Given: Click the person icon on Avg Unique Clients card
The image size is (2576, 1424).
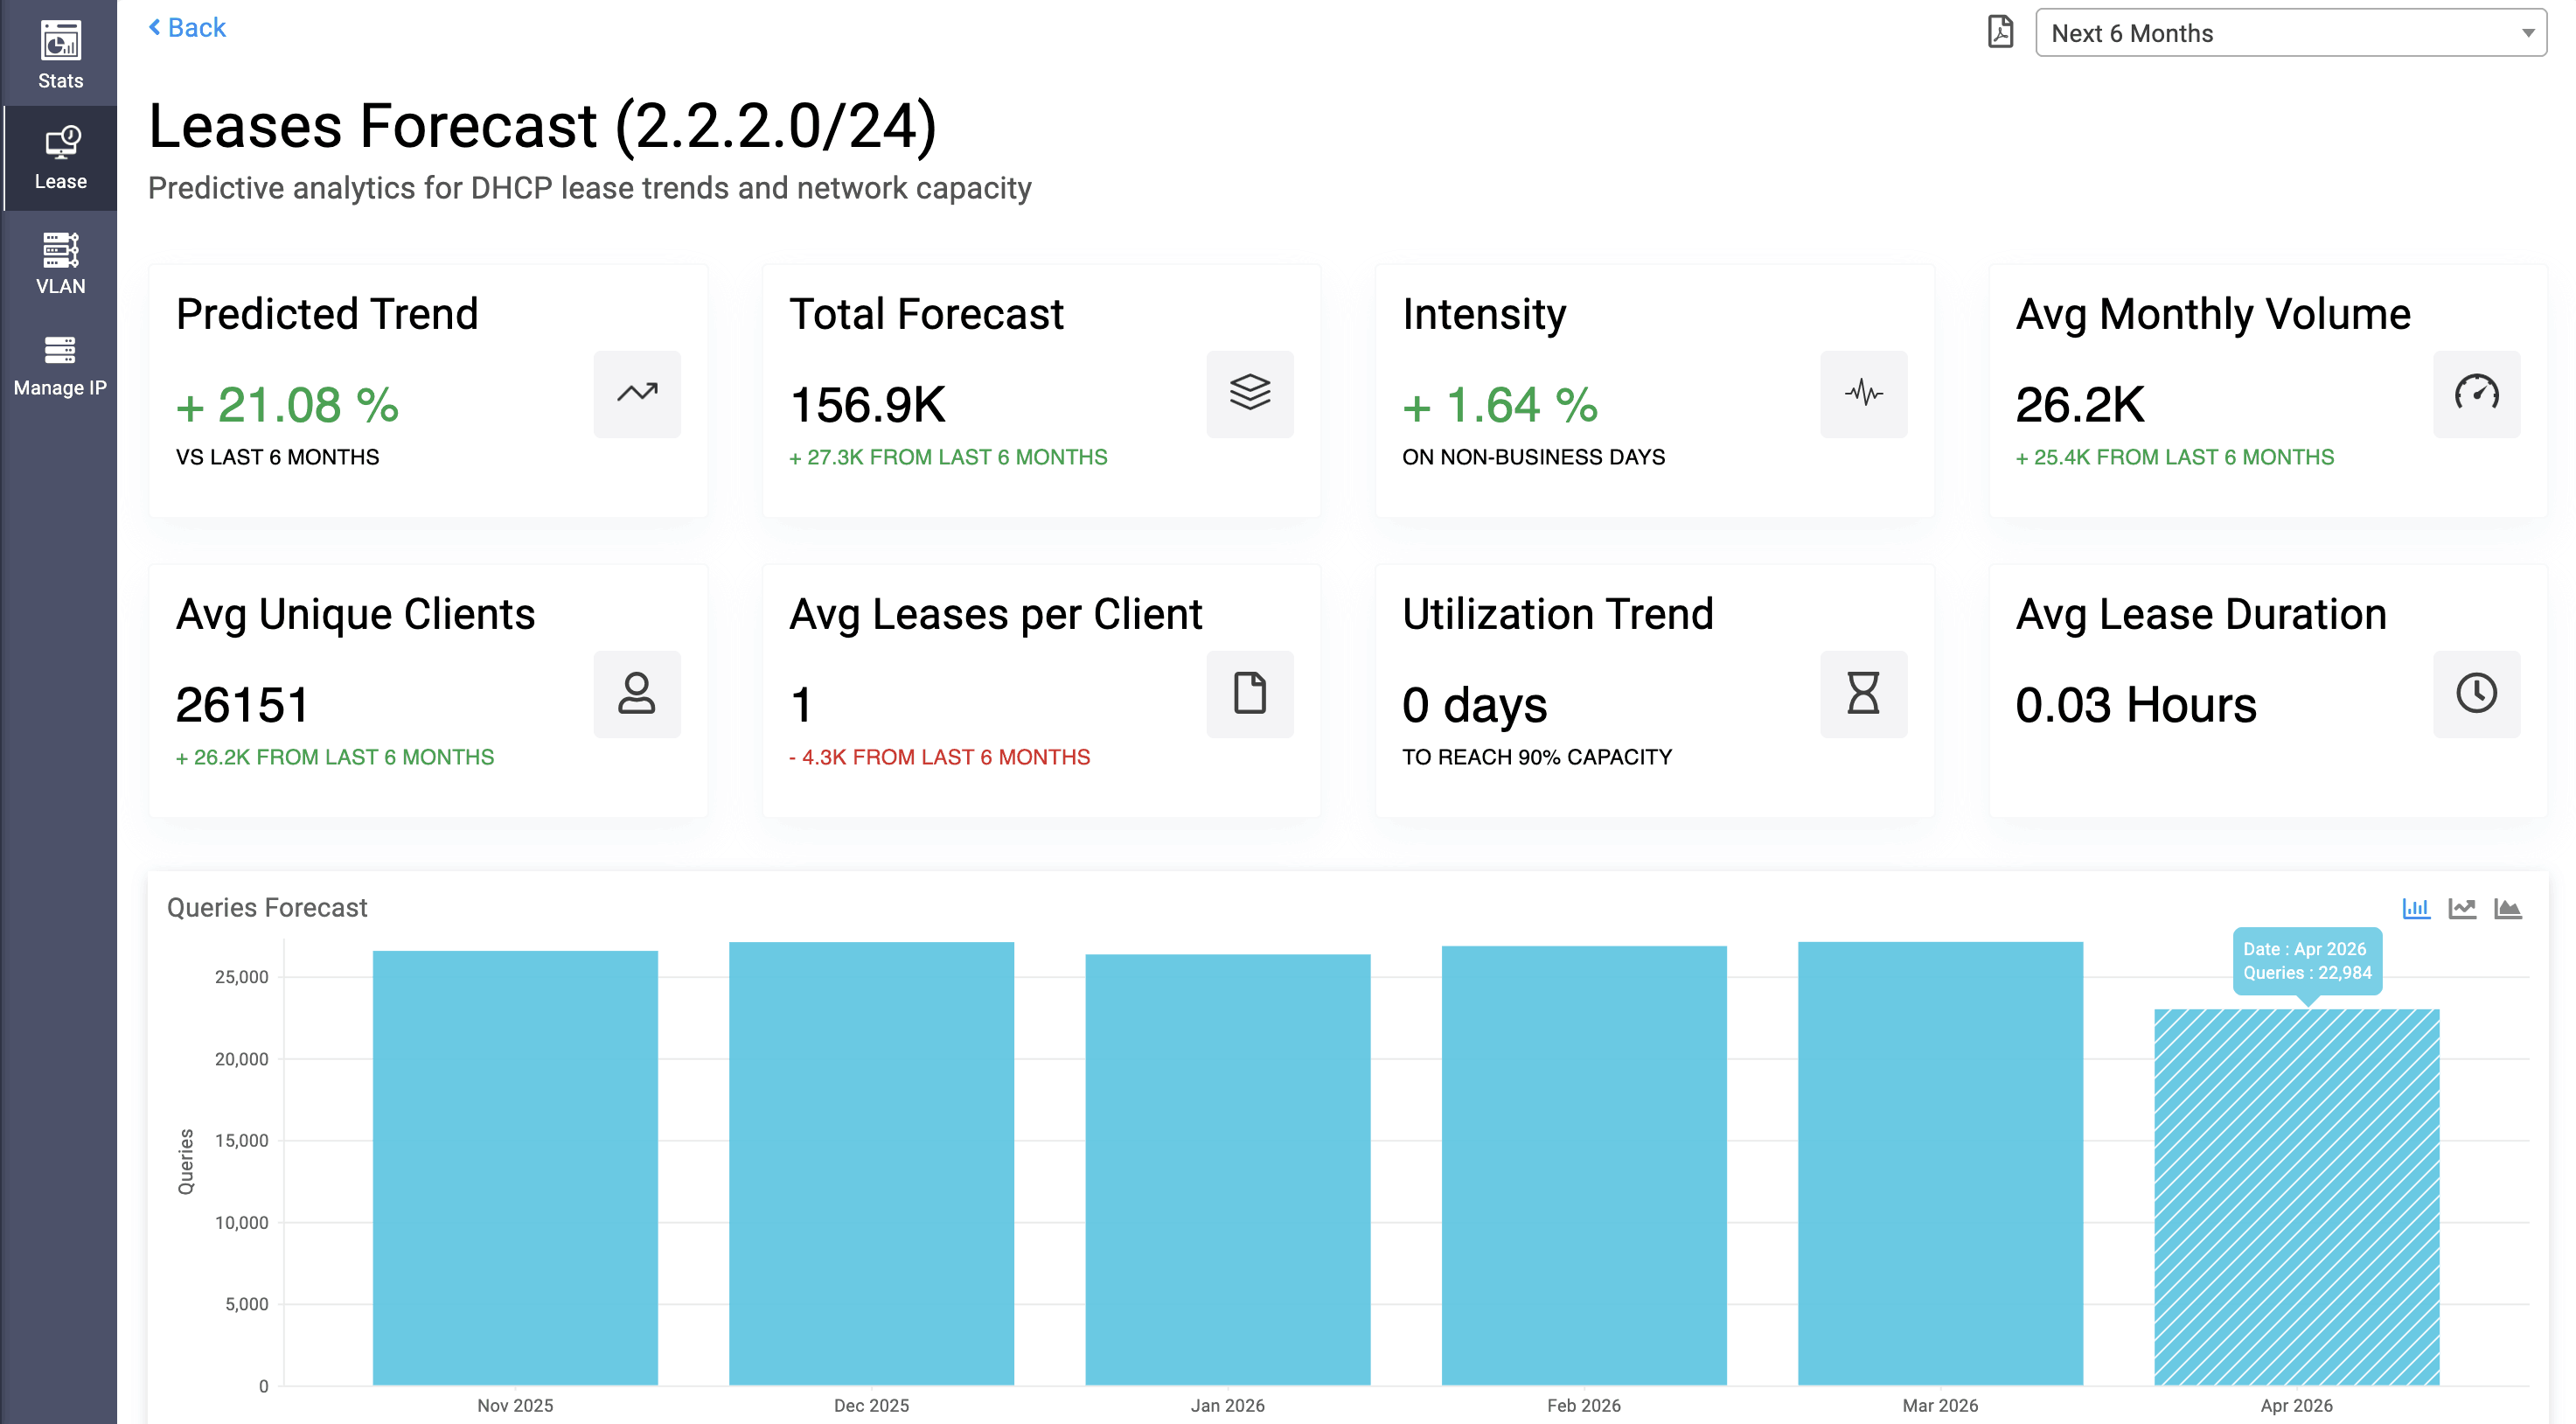Looking at the screenshot, I should [636, 693].
